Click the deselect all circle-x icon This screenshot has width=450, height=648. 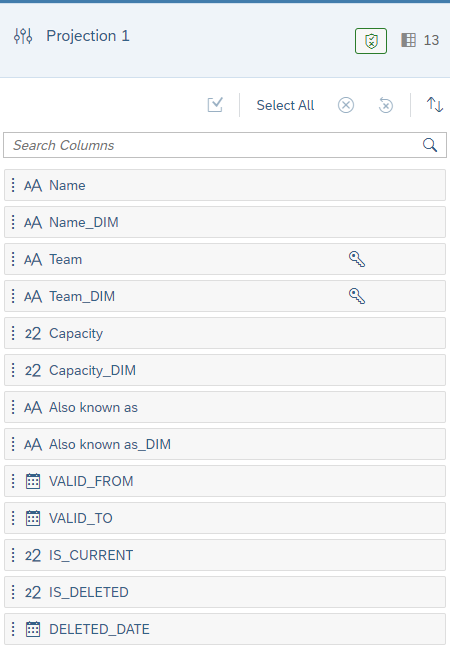(345, 105)
